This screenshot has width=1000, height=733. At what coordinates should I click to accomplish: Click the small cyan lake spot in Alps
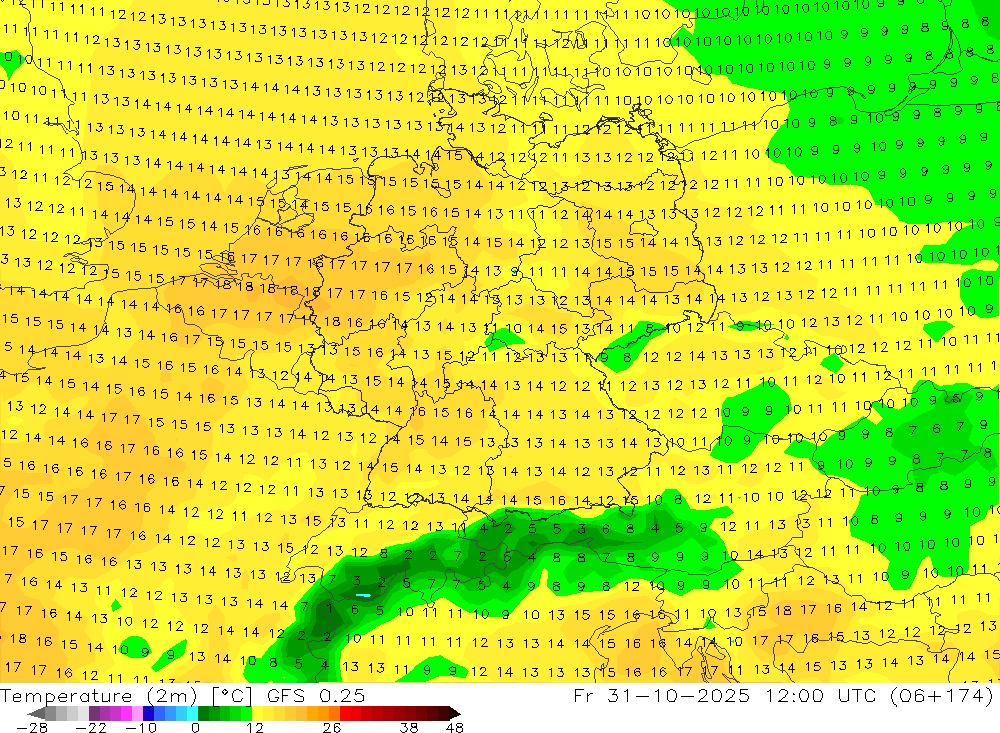362,595
